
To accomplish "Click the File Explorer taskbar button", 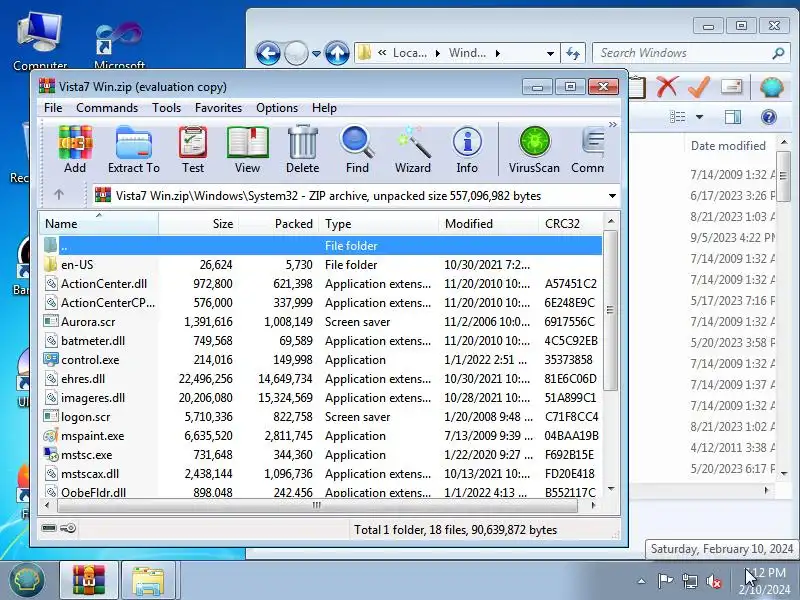I will [147, 580].
